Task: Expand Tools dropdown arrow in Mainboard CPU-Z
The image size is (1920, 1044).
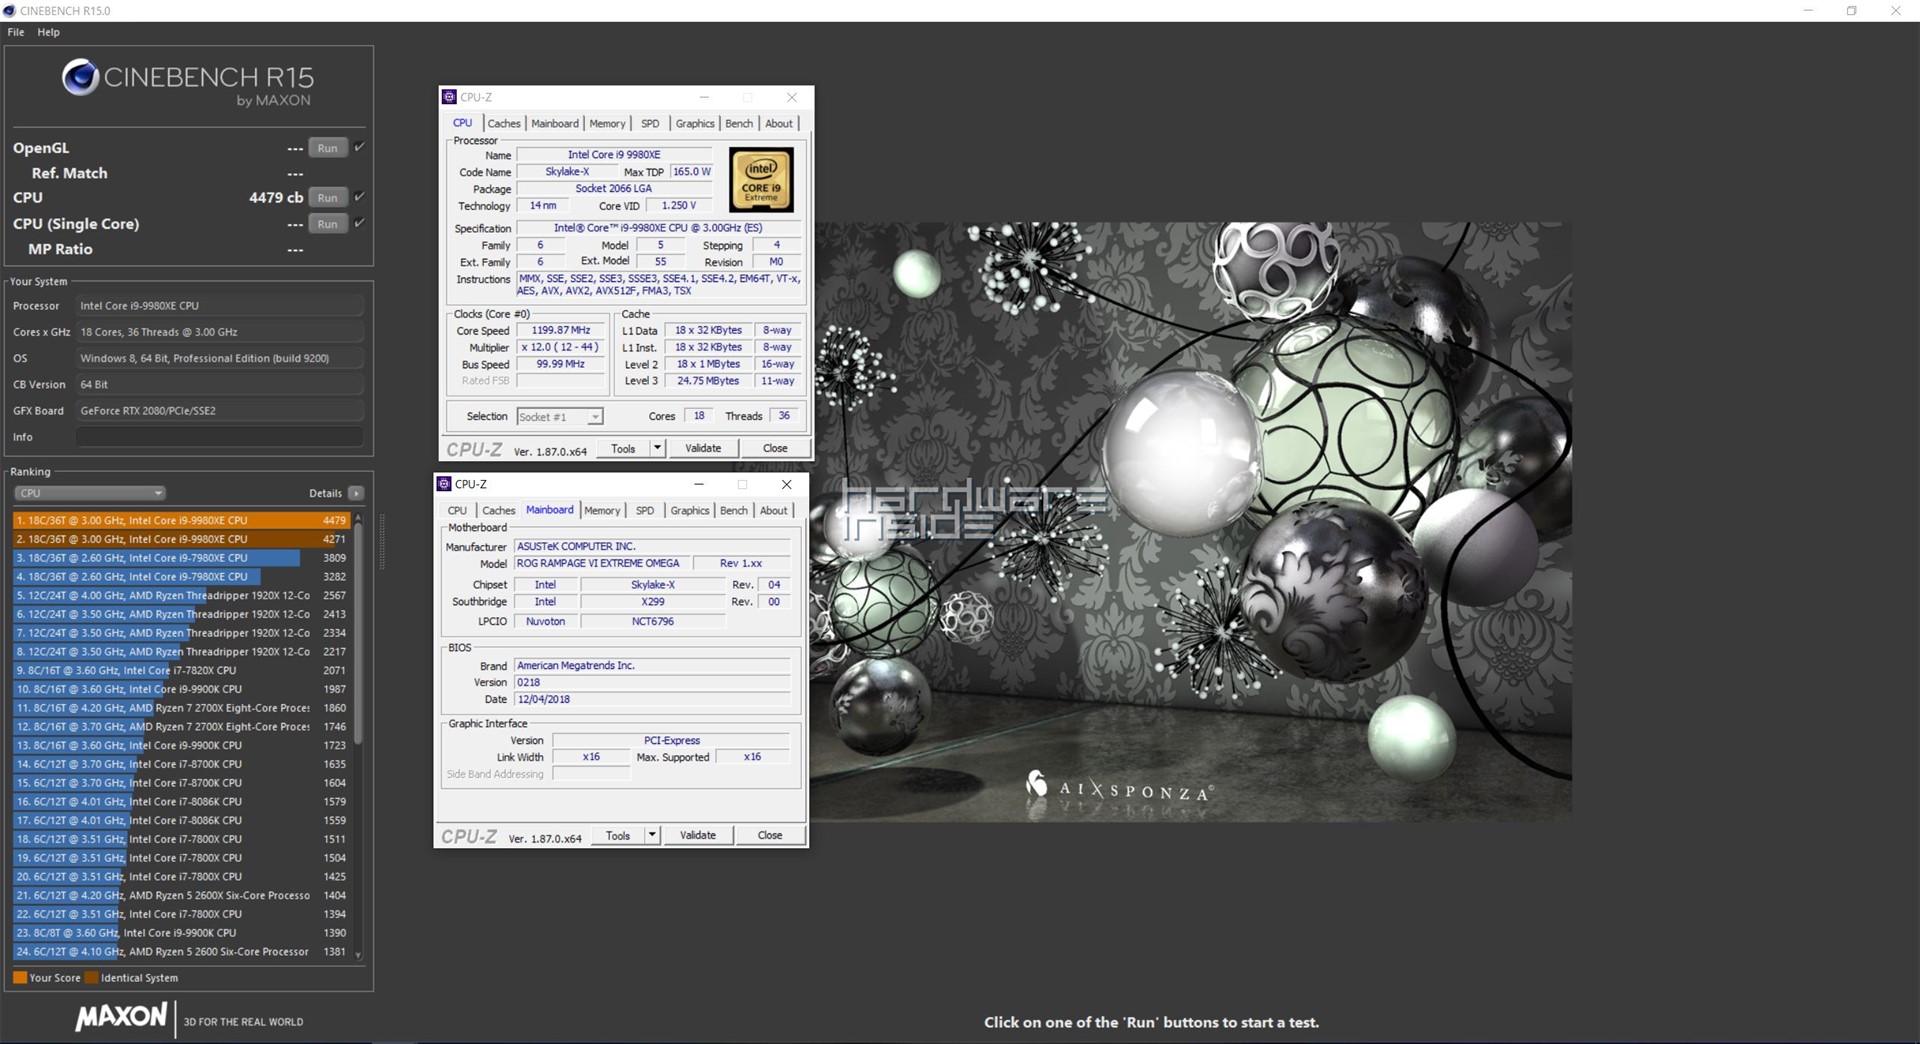Action: (x=652, y=835)
